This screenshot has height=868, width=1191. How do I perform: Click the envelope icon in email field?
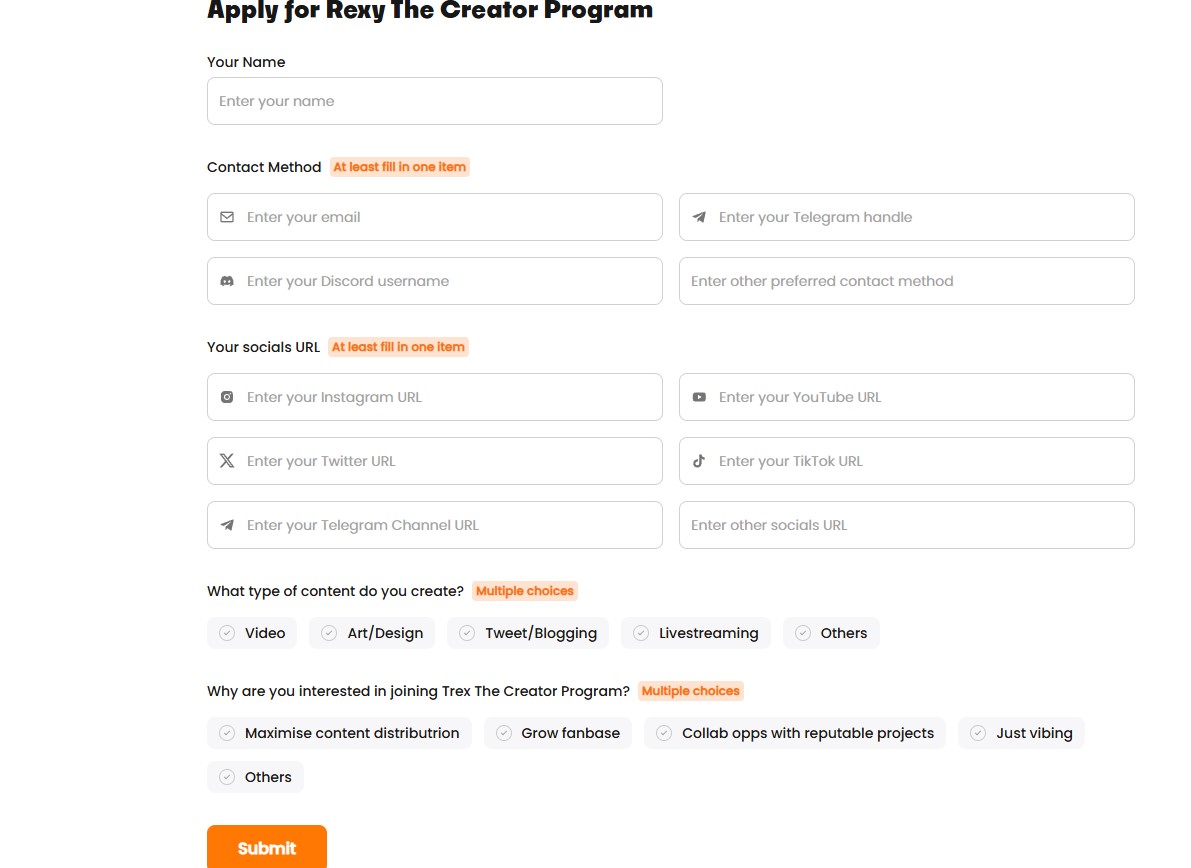[x=227, y=217]
